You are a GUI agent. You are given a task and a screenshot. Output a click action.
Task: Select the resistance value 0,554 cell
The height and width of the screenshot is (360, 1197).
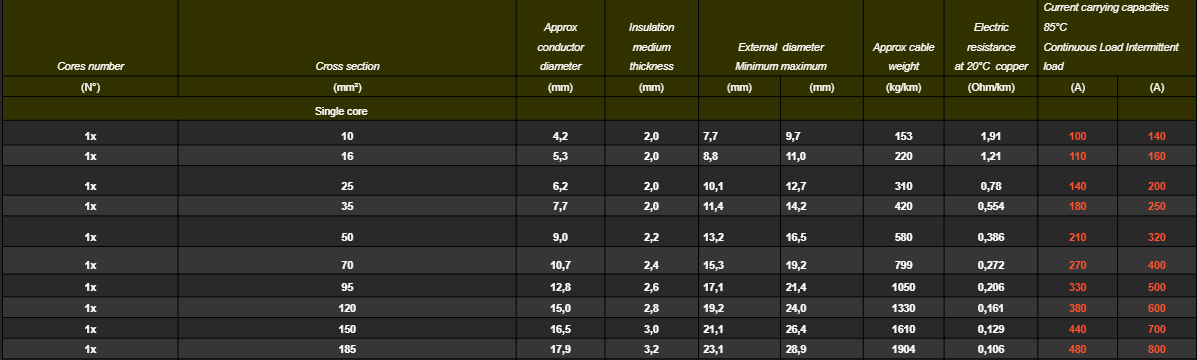(991, 205)
